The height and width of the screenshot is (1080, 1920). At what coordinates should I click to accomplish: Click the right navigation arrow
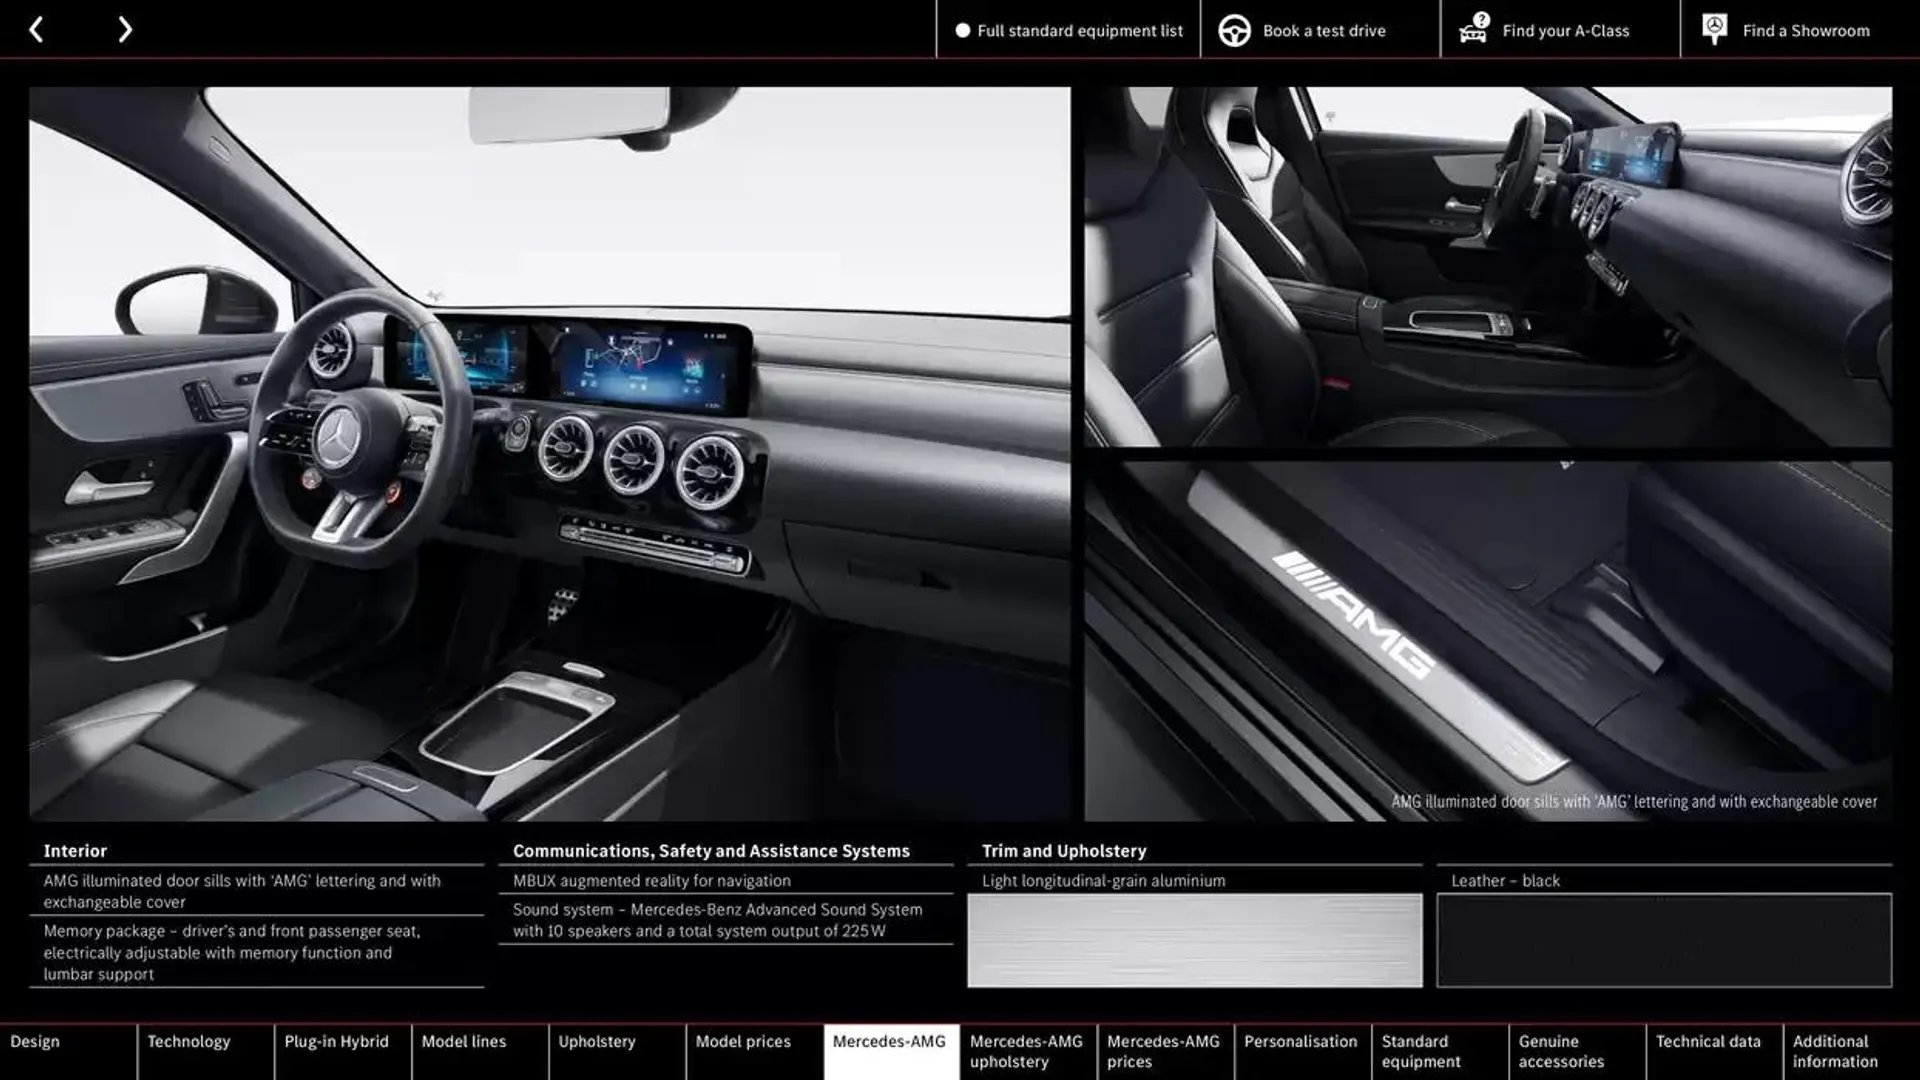click(124, 29)
